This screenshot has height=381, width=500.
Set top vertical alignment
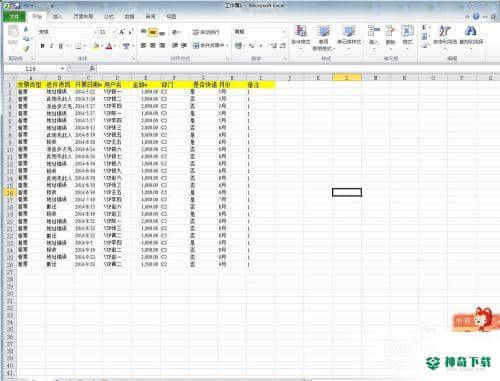click(x=143, y=32)
